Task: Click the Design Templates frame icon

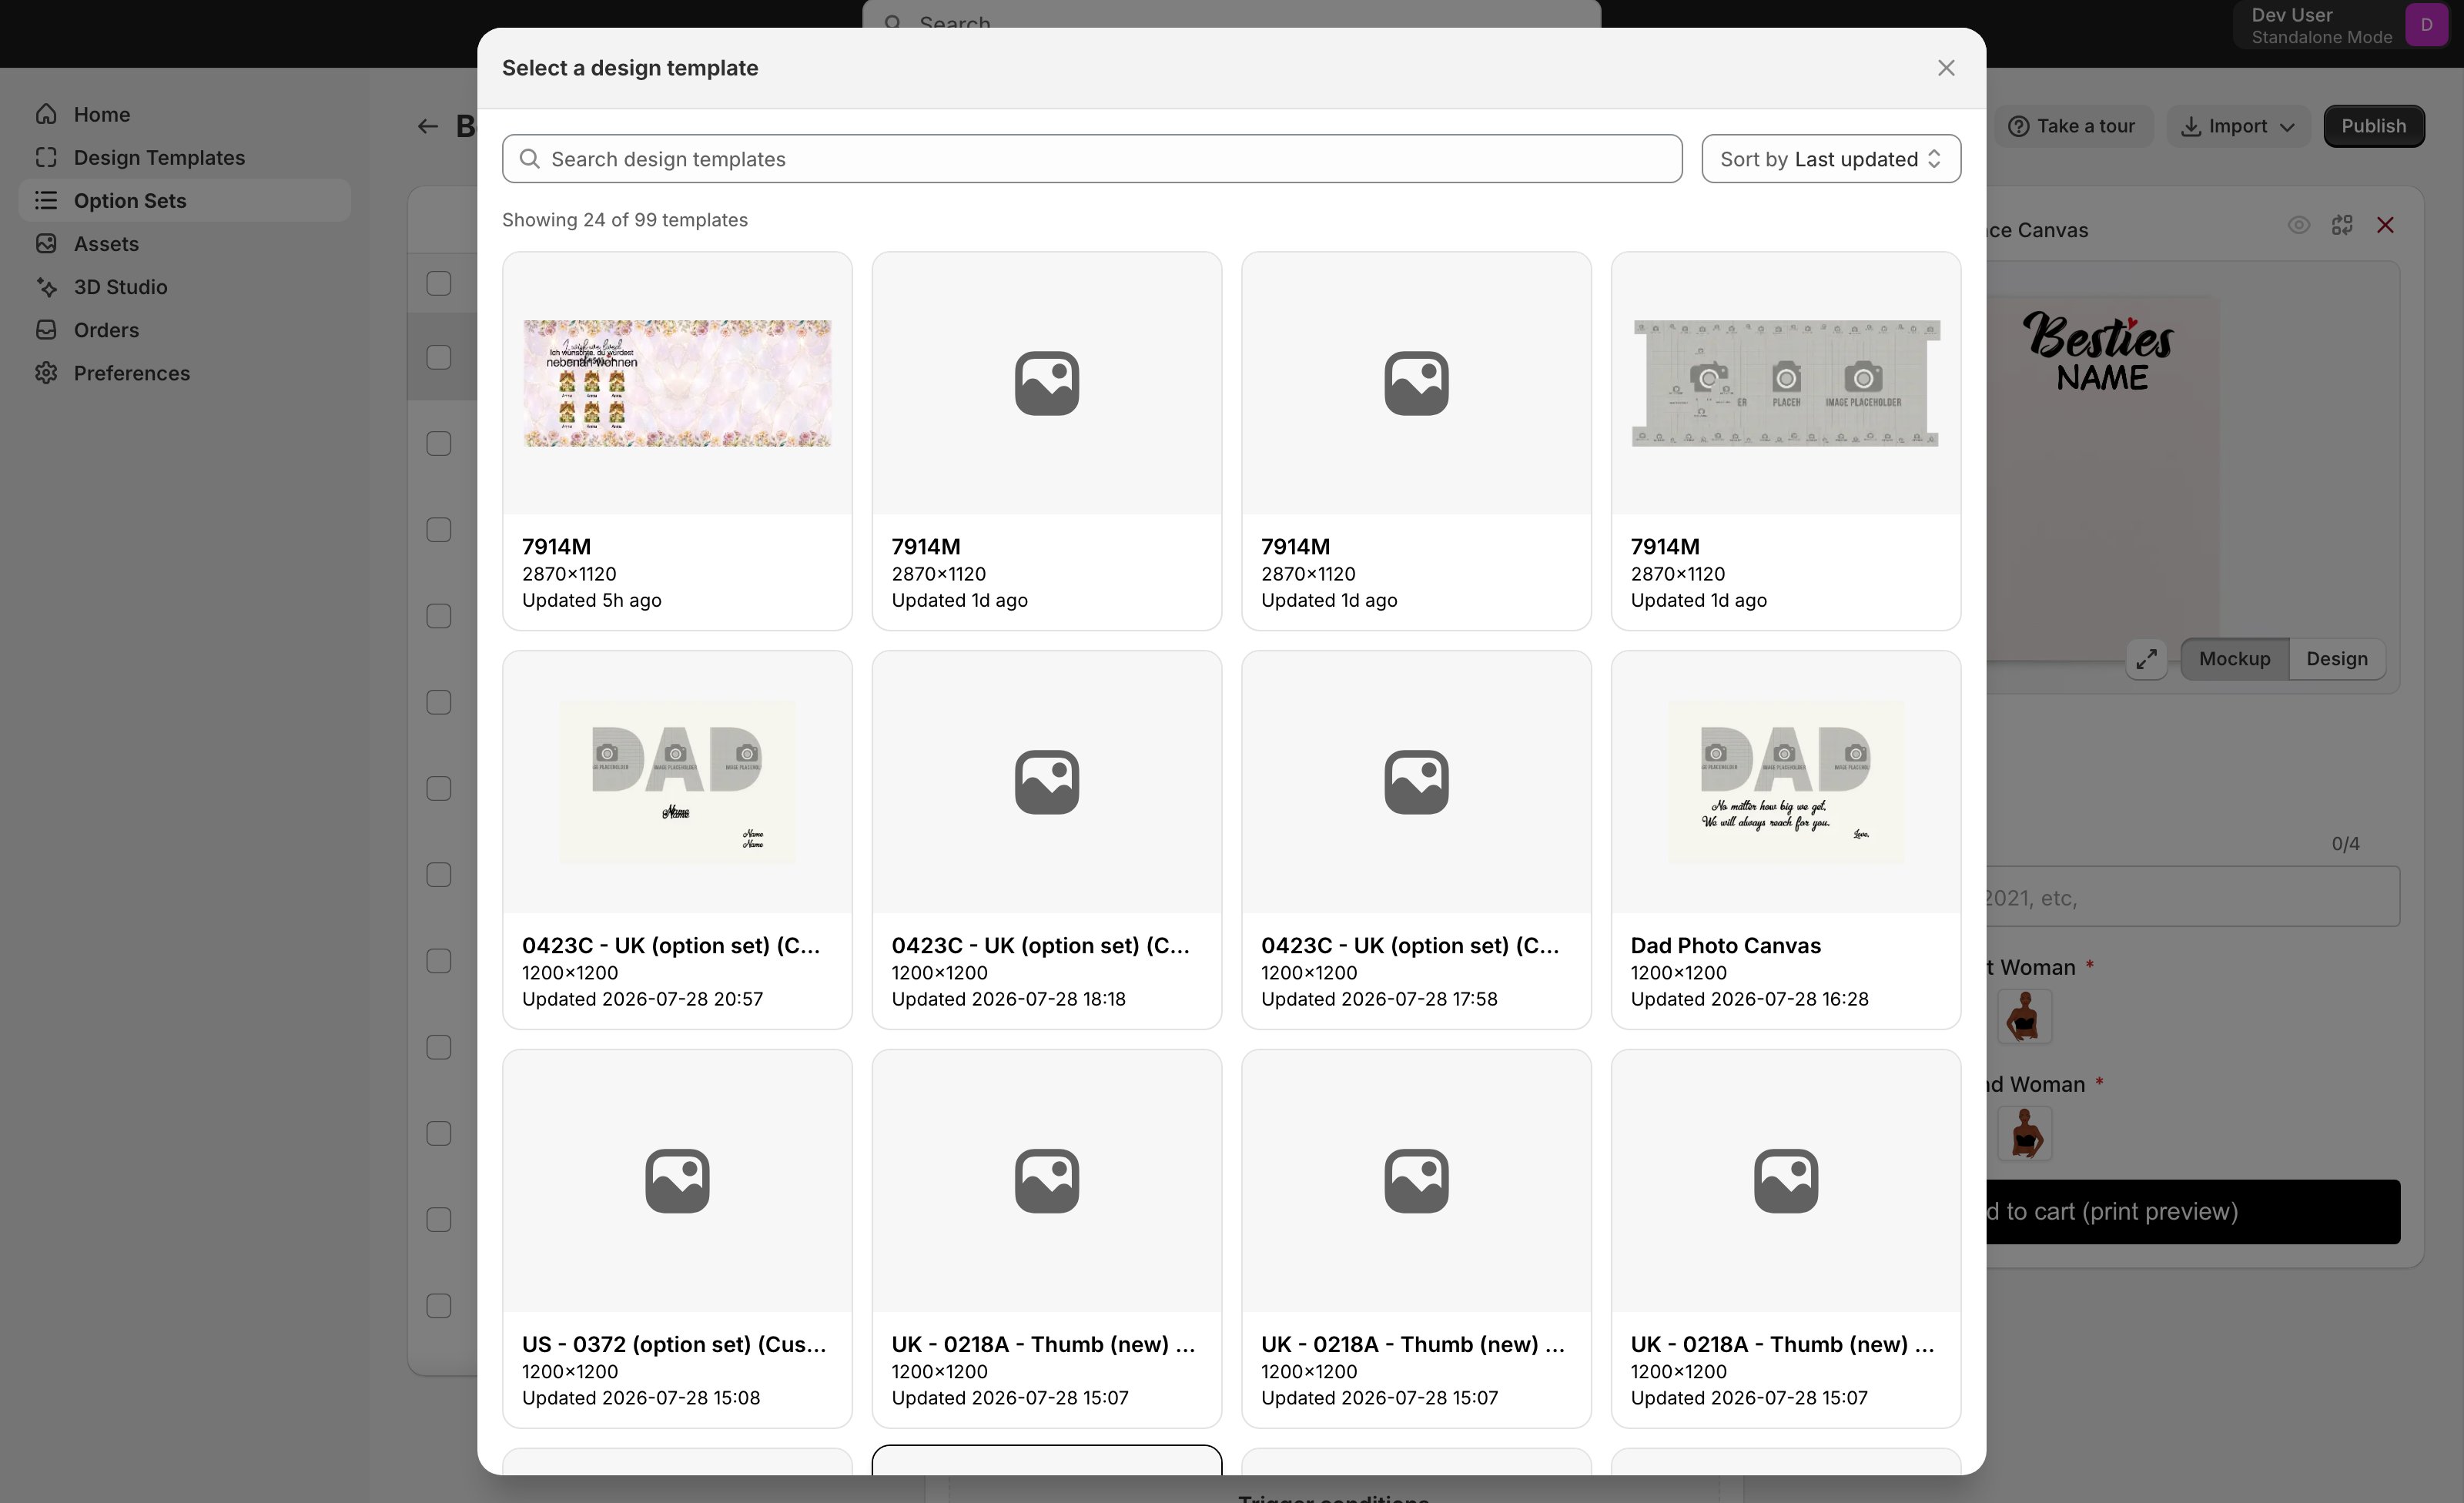Action: pyautogui.click(x=46, y=157)
